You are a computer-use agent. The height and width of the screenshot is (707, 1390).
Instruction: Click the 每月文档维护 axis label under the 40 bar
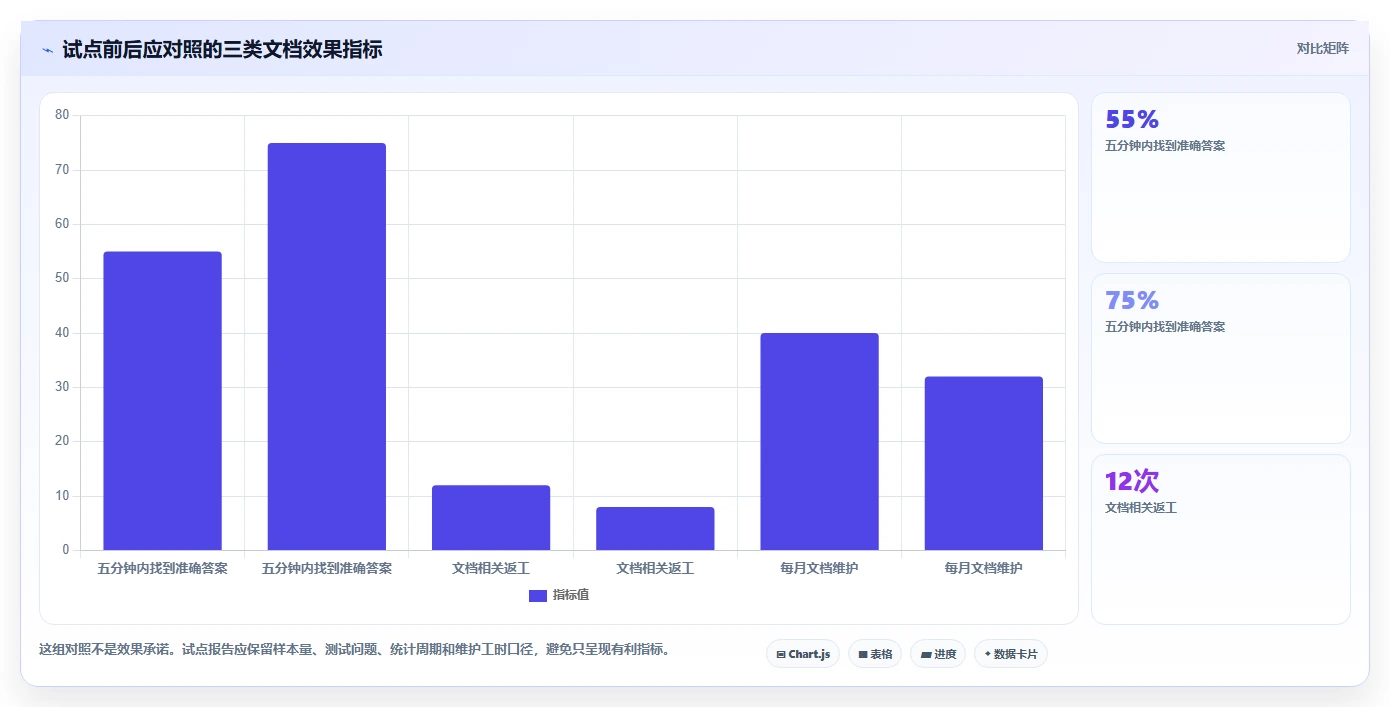coord(819,568)
